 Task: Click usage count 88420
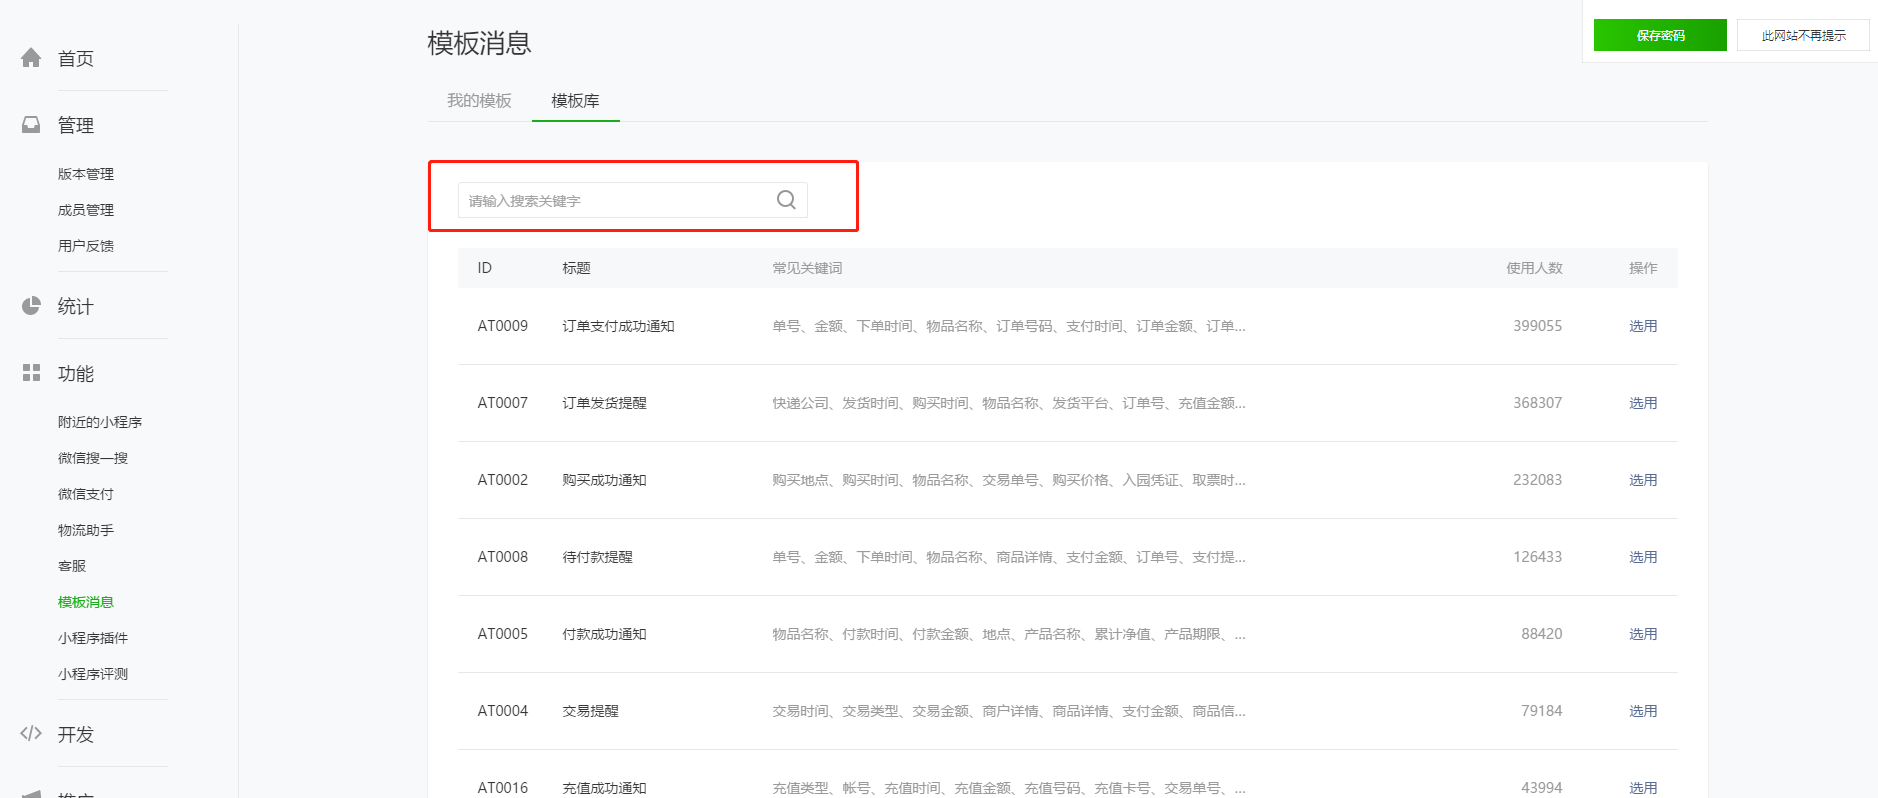pyautogui.click(x=1541, y=634)
